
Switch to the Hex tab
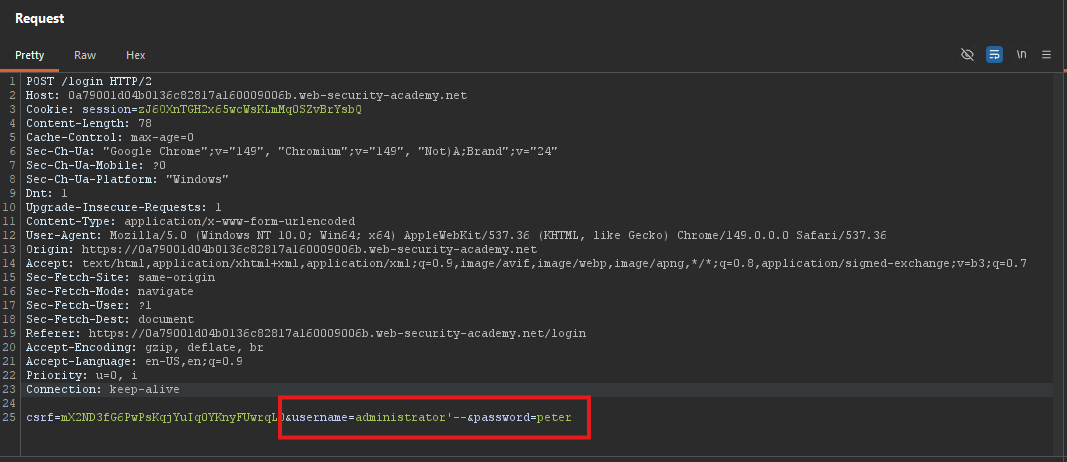(x=135, y=55)
